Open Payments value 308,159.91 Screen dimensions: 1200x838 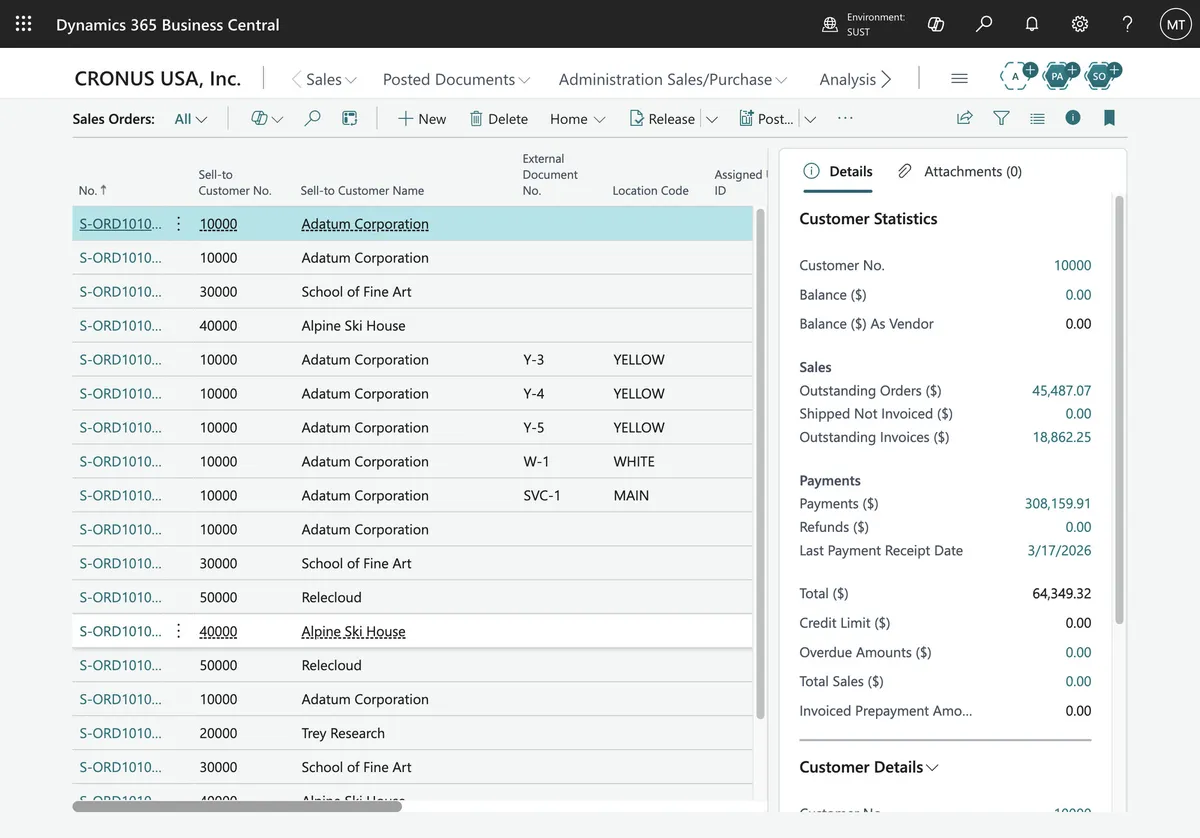click(1058, 503)
